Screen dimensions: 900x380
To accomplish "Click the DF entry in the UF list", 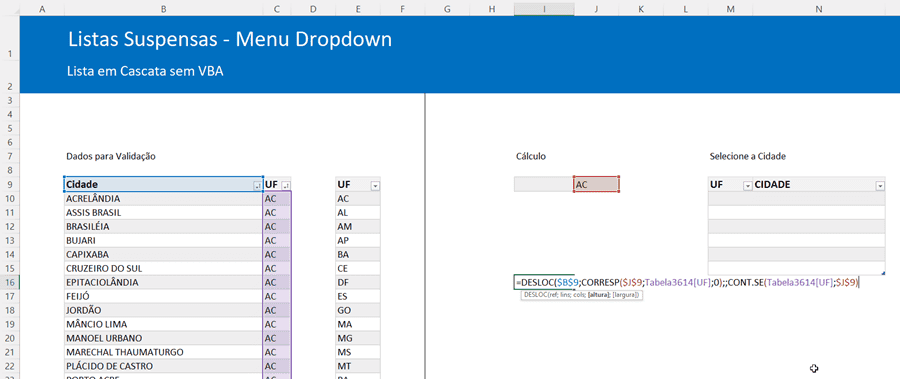I will point(358,282).
